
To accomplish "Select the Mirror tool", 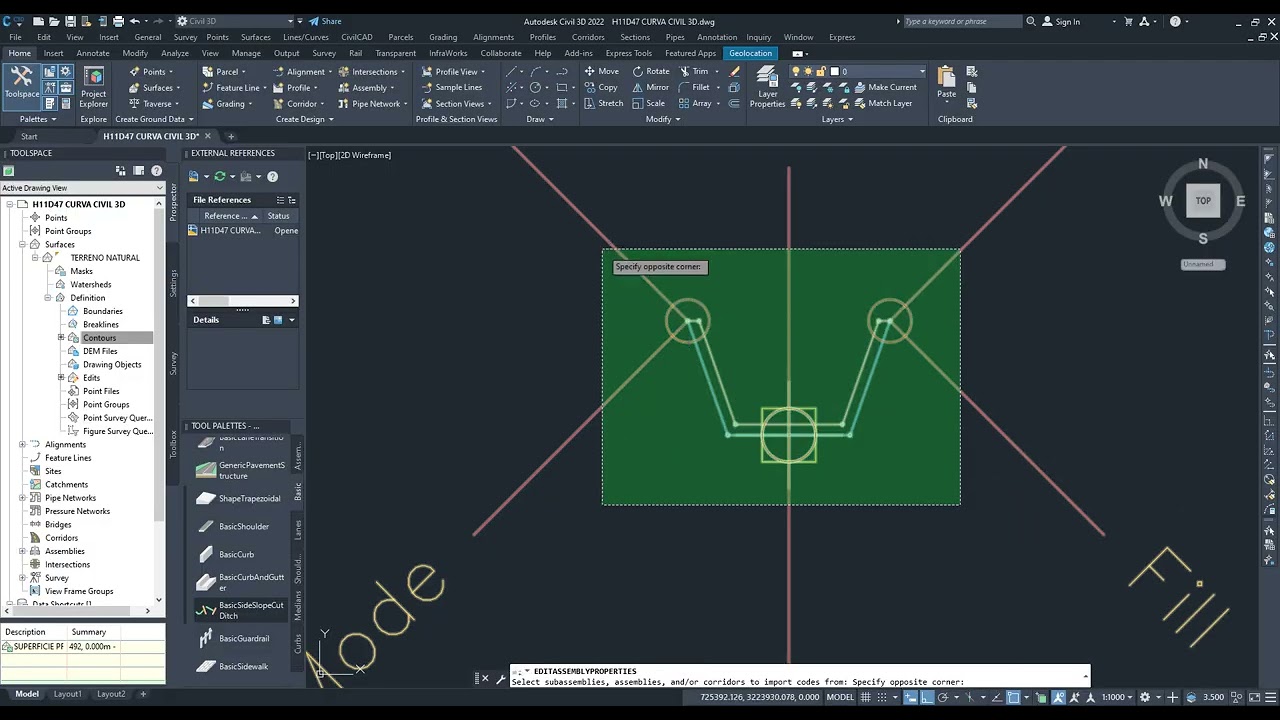I will [x=650, y=87].
